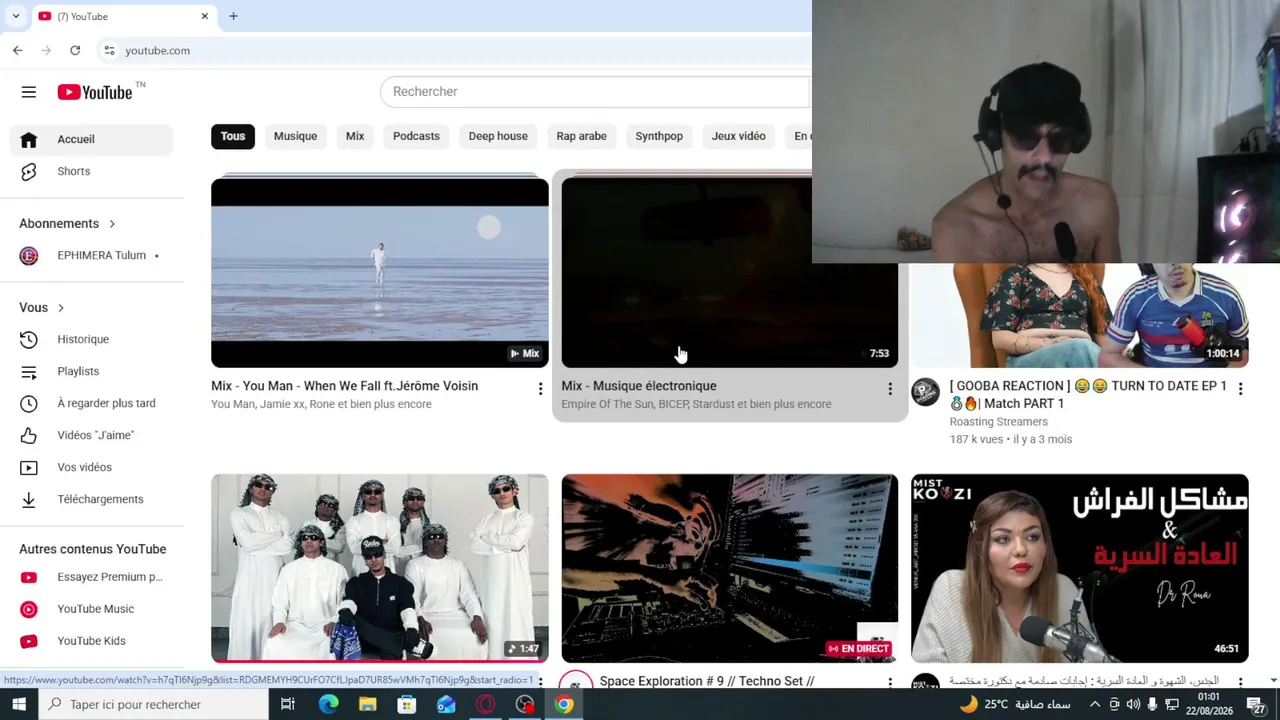The height and width of the screenshot is (720, 1280).
Task: Open the Roasting Streamers channel link
Action: pos(998,422)
